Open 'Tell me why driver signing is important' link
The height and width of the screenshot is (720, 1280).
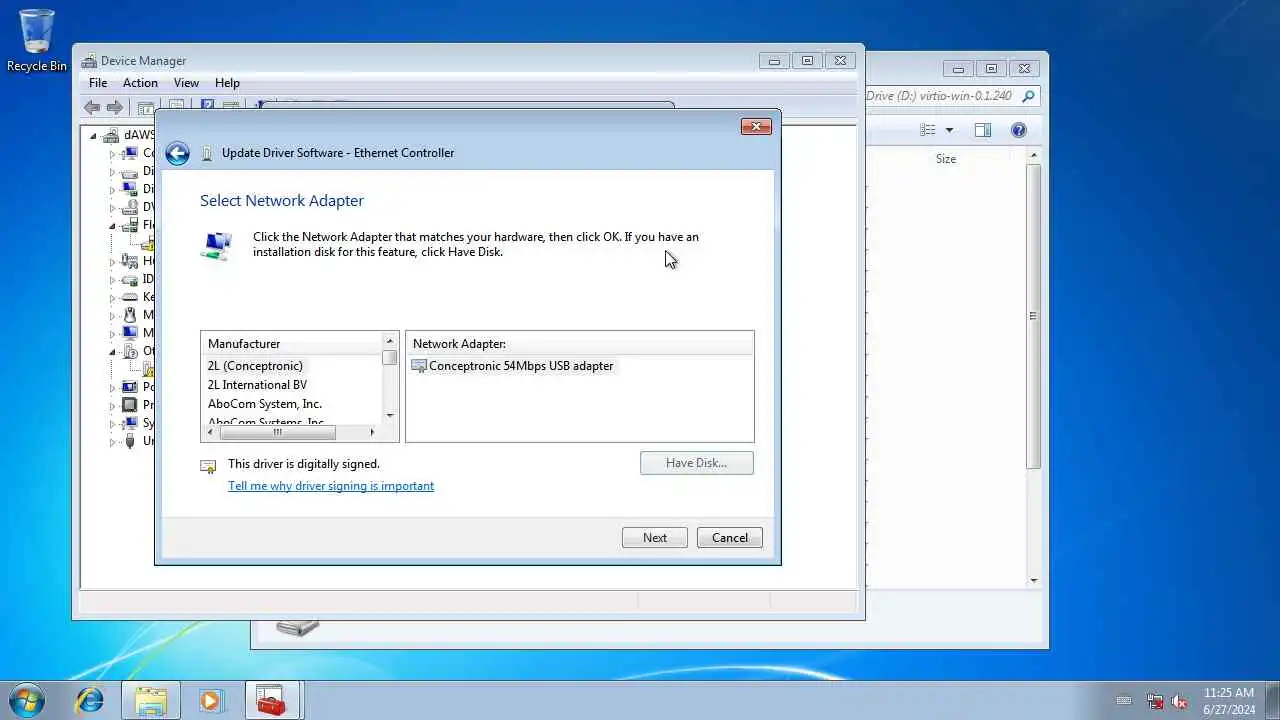pos(331,486)
